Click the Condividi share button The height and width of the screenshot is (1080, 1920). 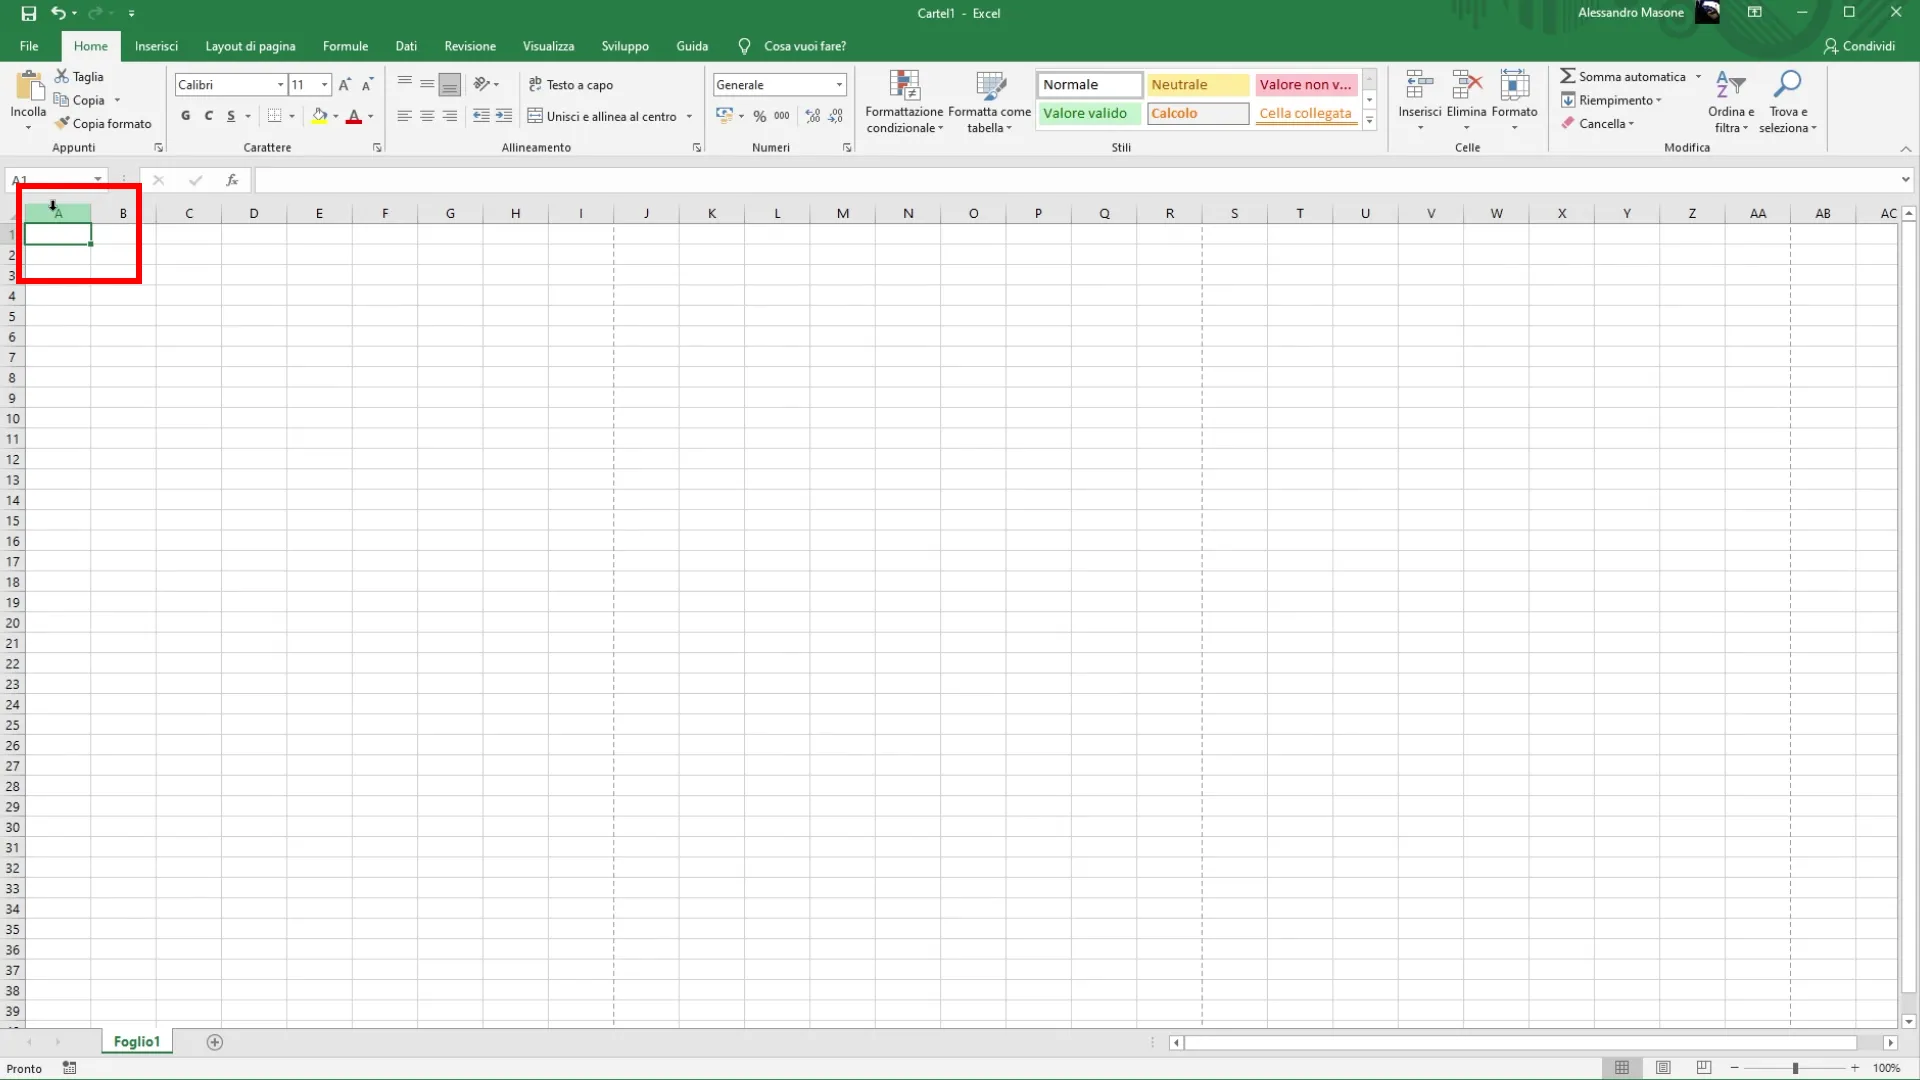coord(1859,46)
